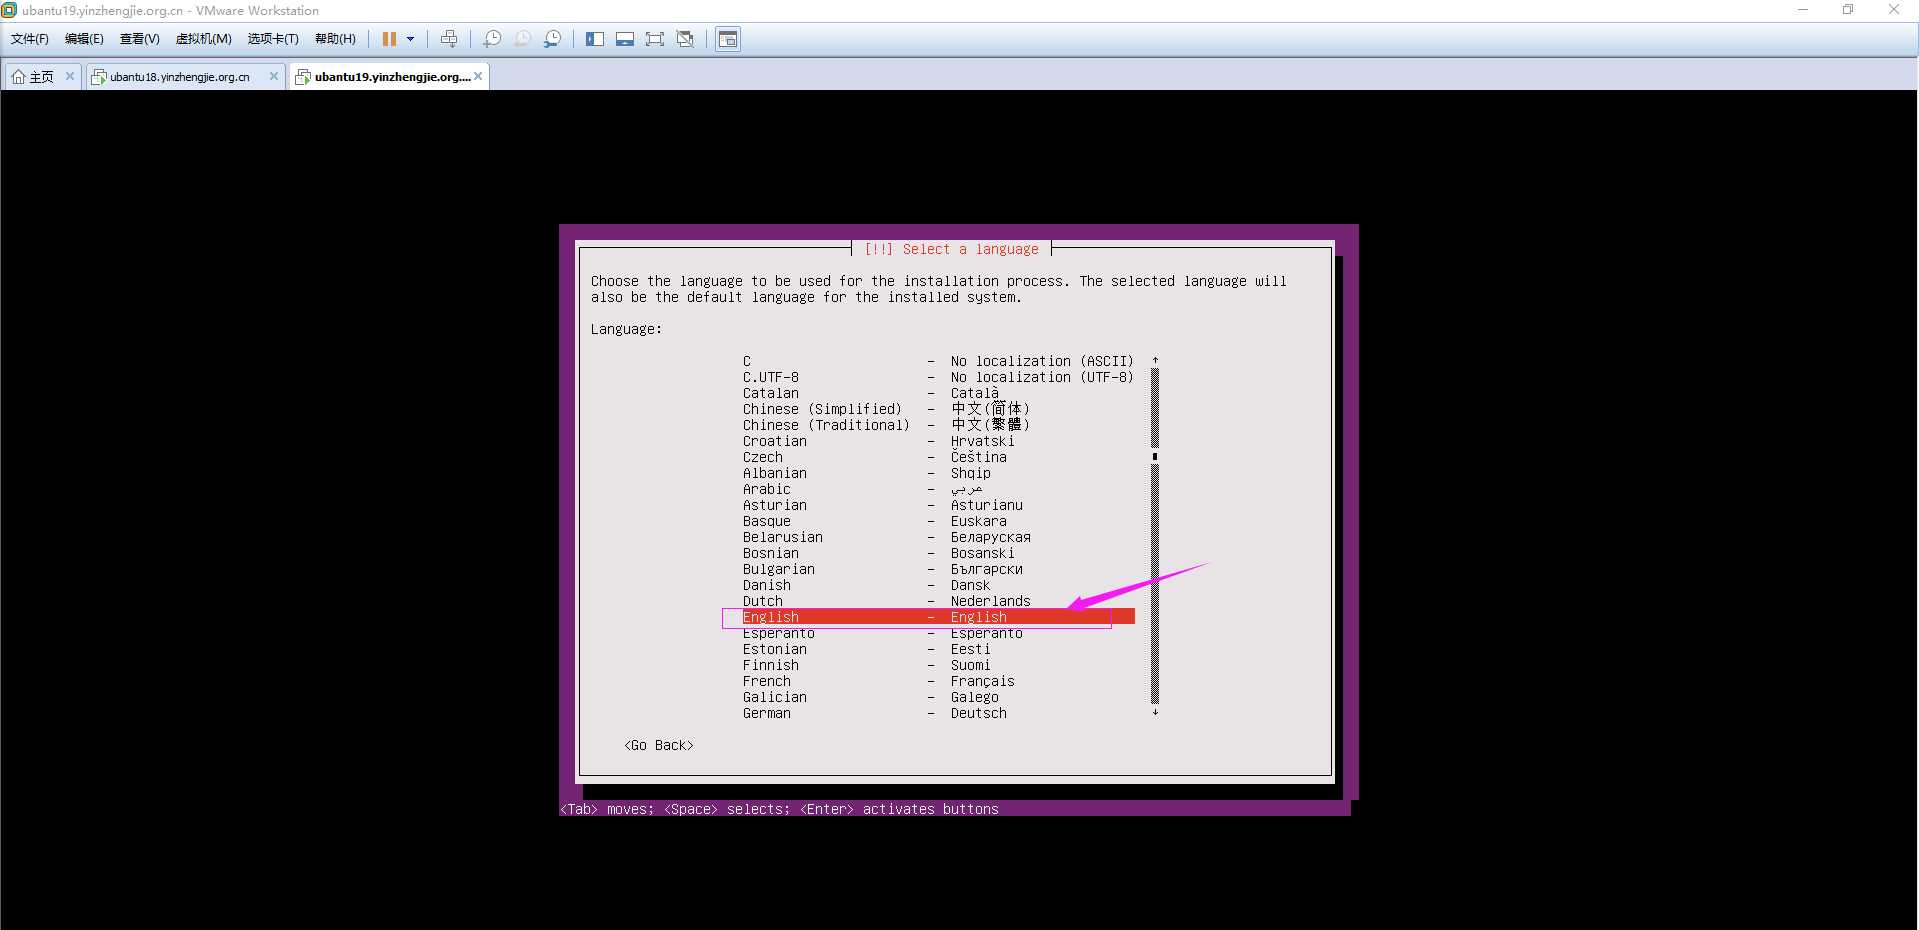This screenshot has height=930, width=1919.
Task: Select Chinese (Simplified) language
Action: tap(938, 409)
